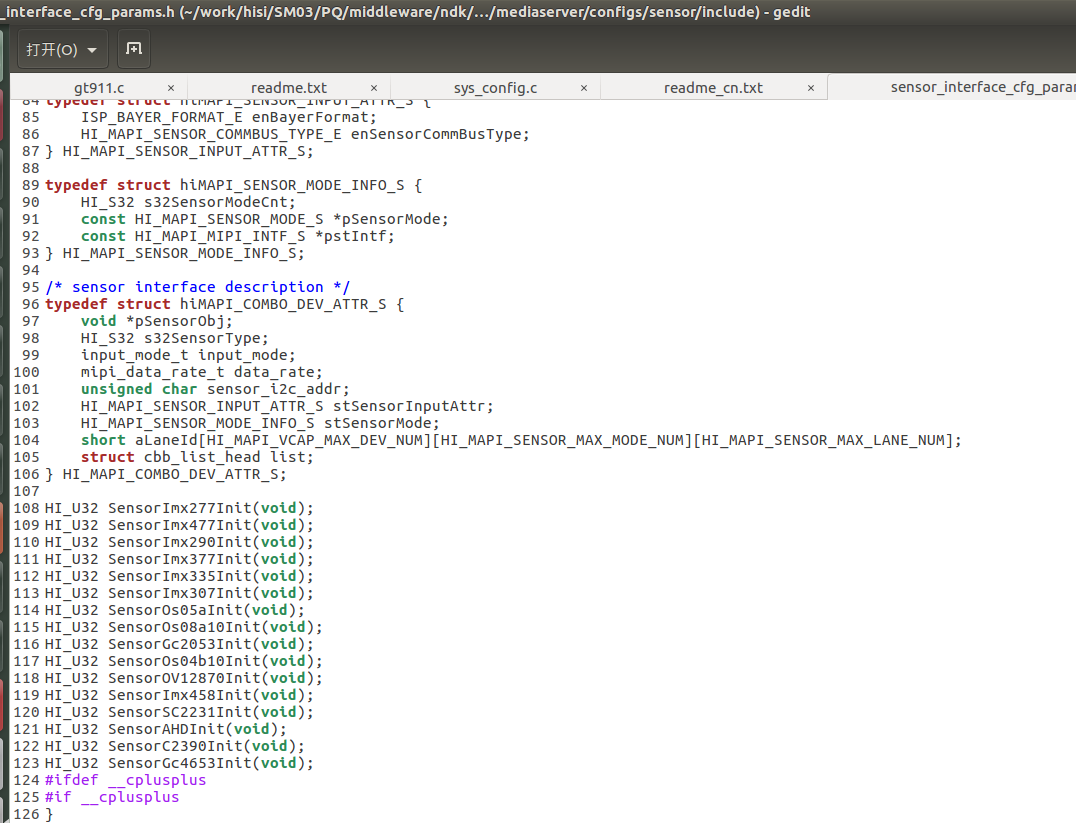The width and height of the screenshot is (1076, 823).
Task: Click the text SensorImx458Init on line 119
Action: 180,695
